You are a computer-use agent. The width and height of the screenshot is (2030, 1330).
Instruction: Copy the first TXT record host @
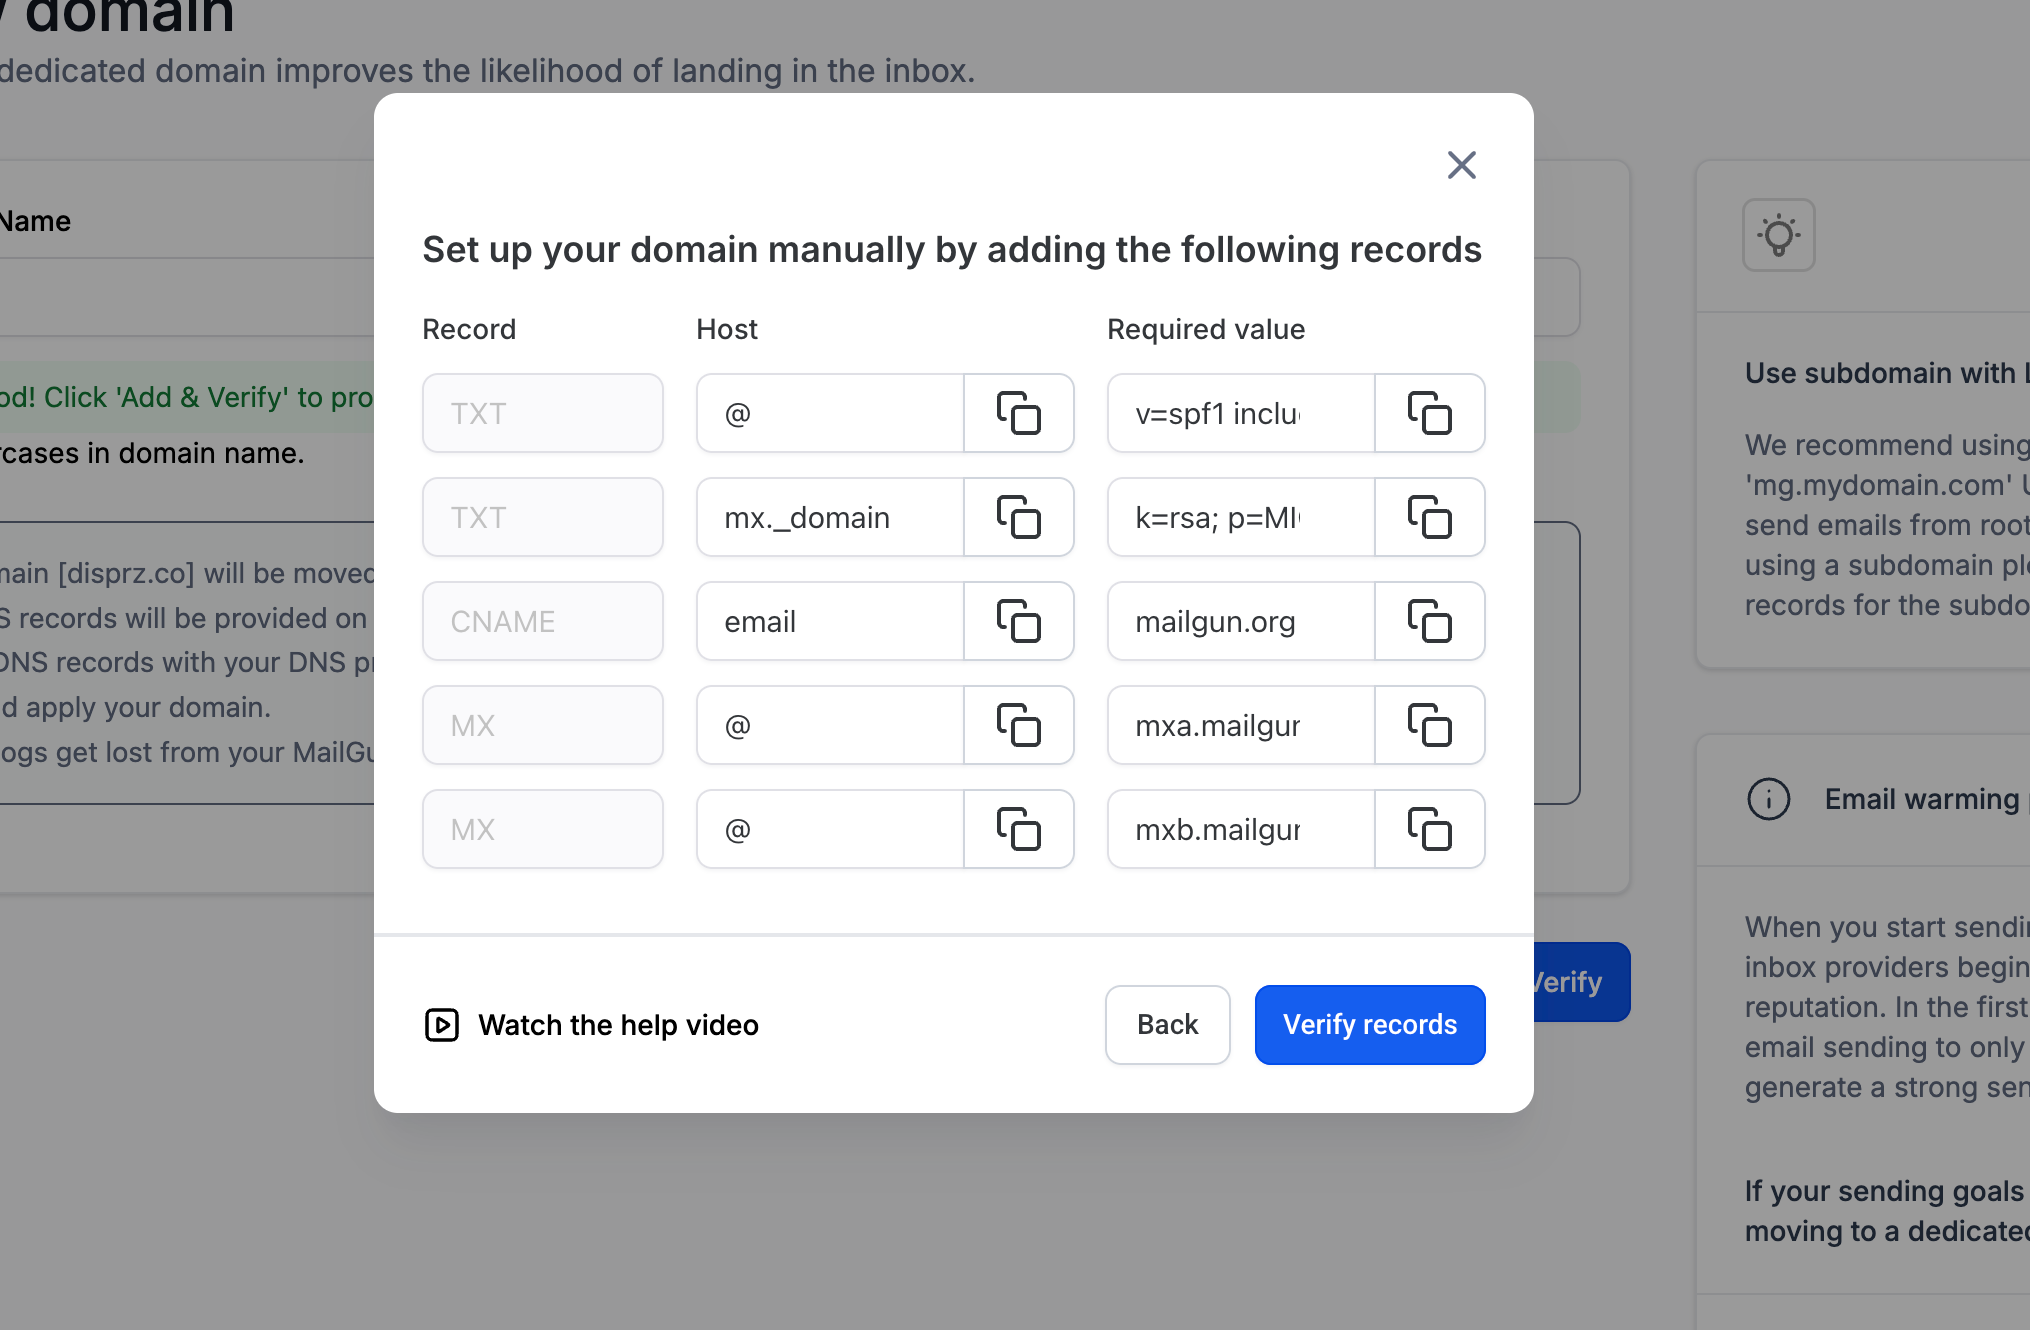click(1019, 413)
